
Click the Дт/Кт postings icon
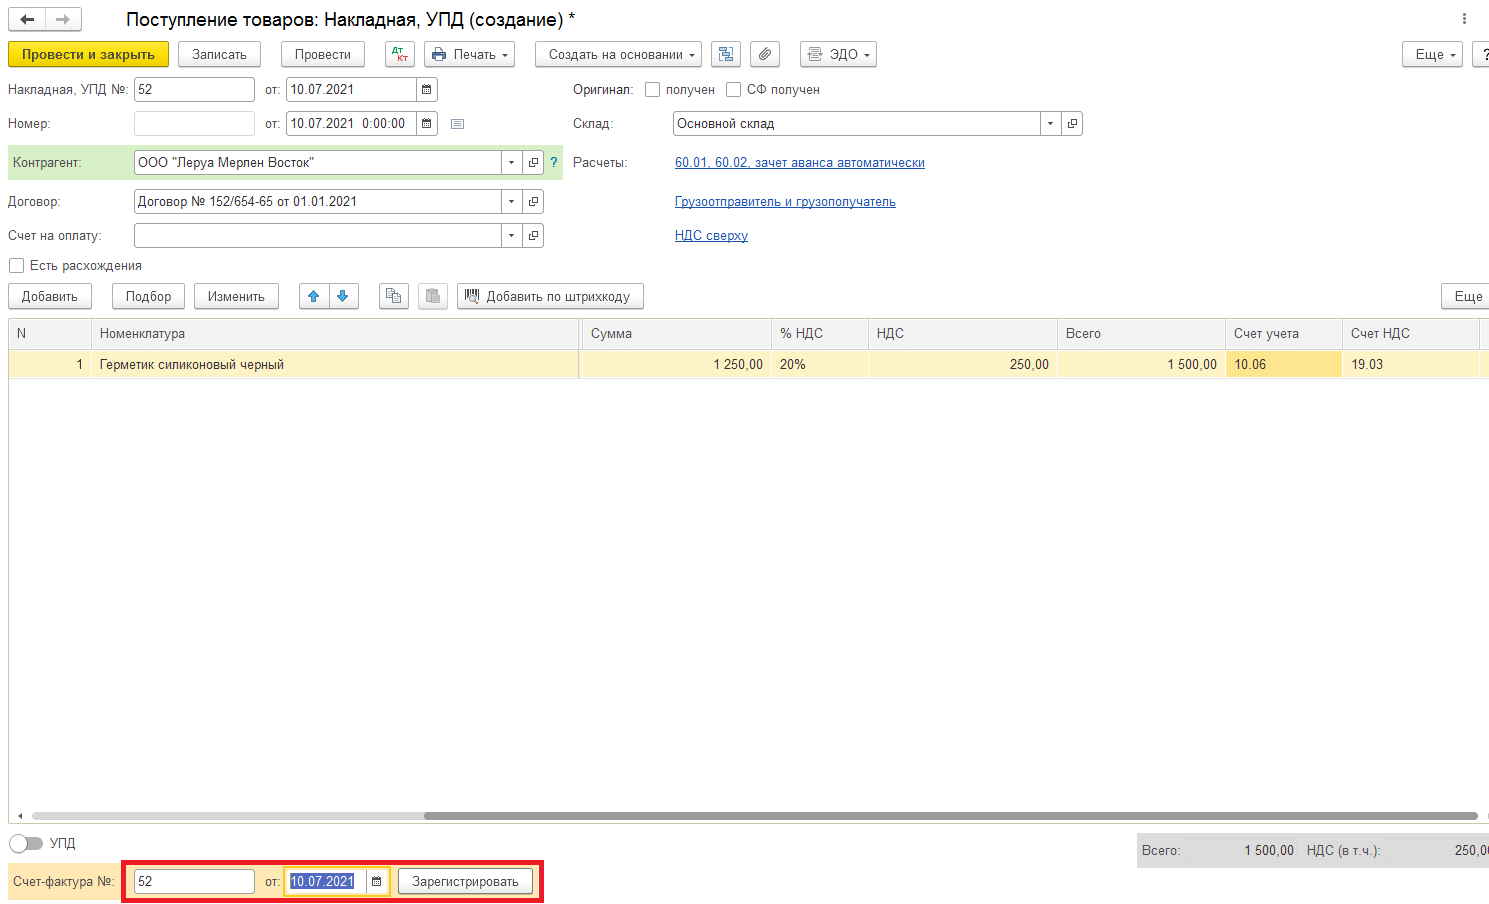click(x=400, y=55)
